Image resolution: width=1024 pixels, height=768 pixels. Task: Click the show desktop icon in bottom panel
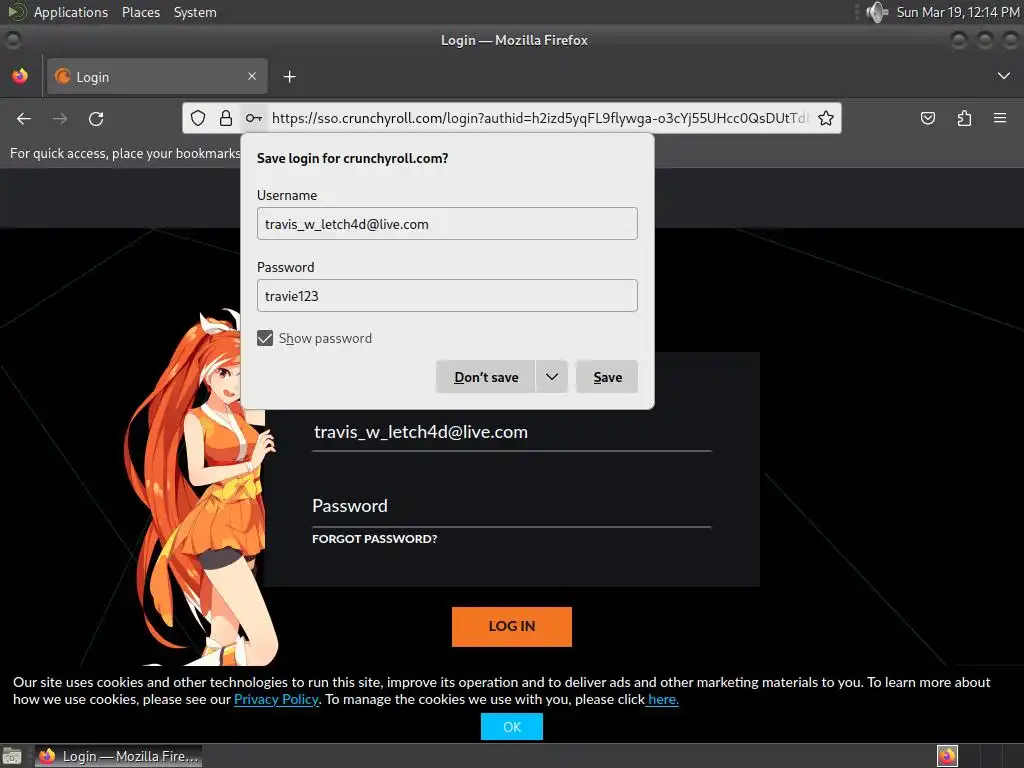(12, 756)
